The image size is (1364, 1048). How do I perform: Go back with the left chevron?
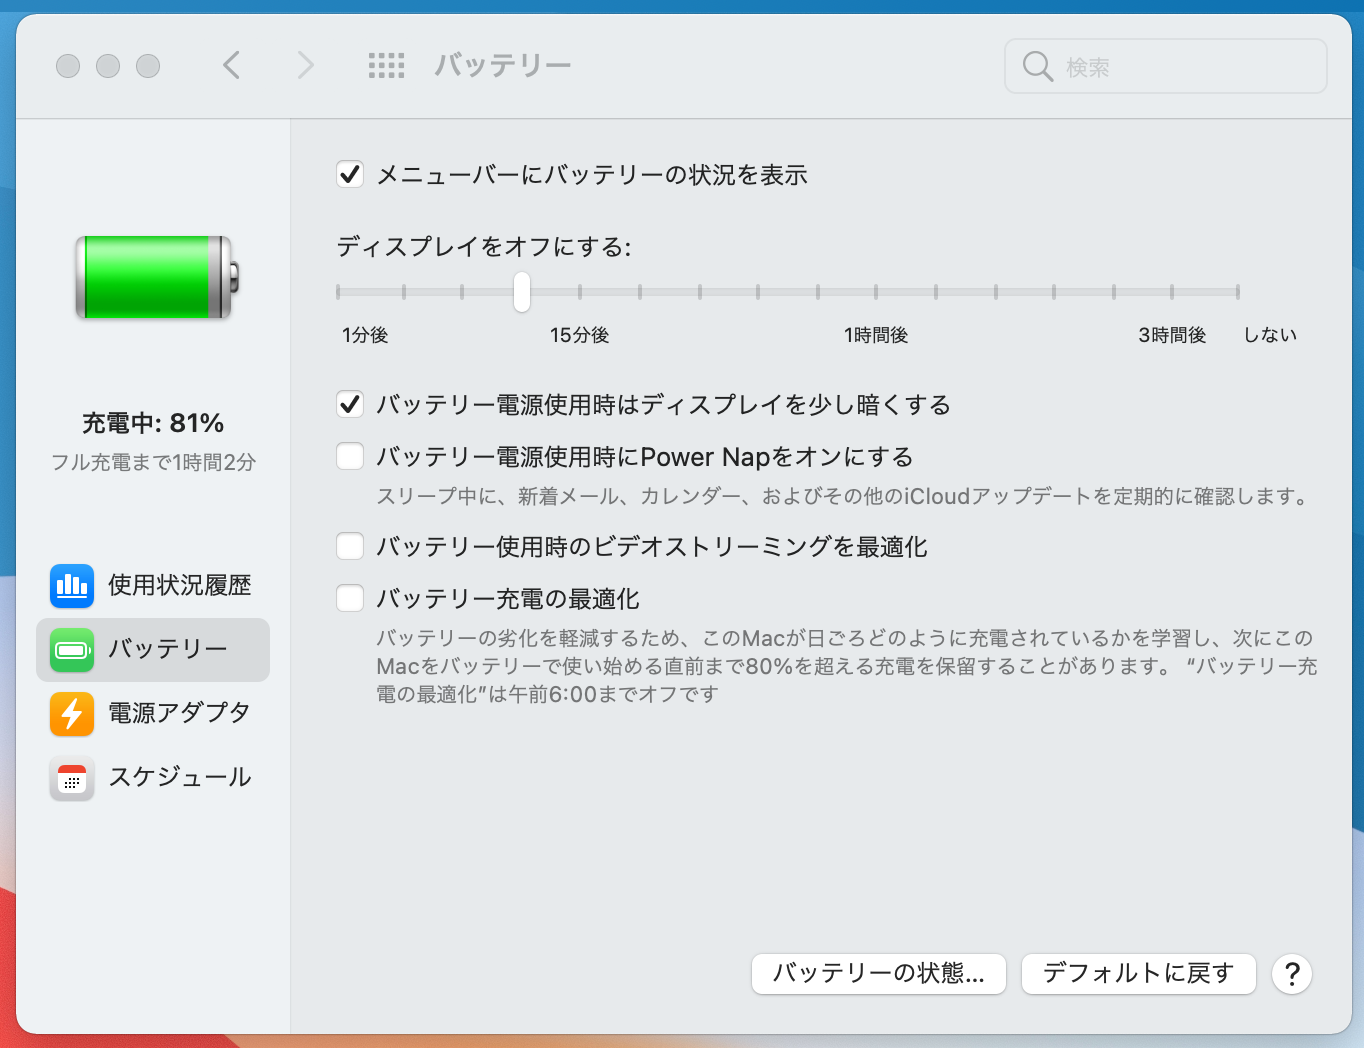pyautogui.click(x=231, y=66)
